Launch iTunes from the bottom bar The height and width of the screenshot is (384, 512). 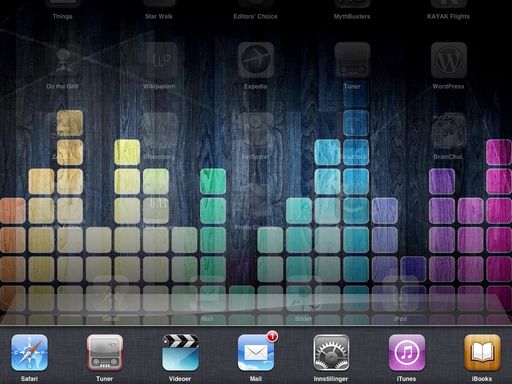407,353
